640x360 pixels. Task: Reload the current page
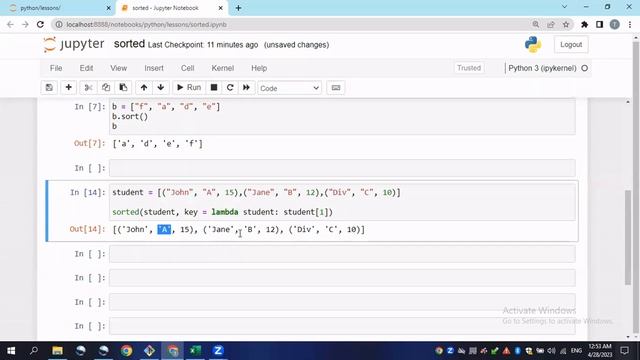point(40,24)
